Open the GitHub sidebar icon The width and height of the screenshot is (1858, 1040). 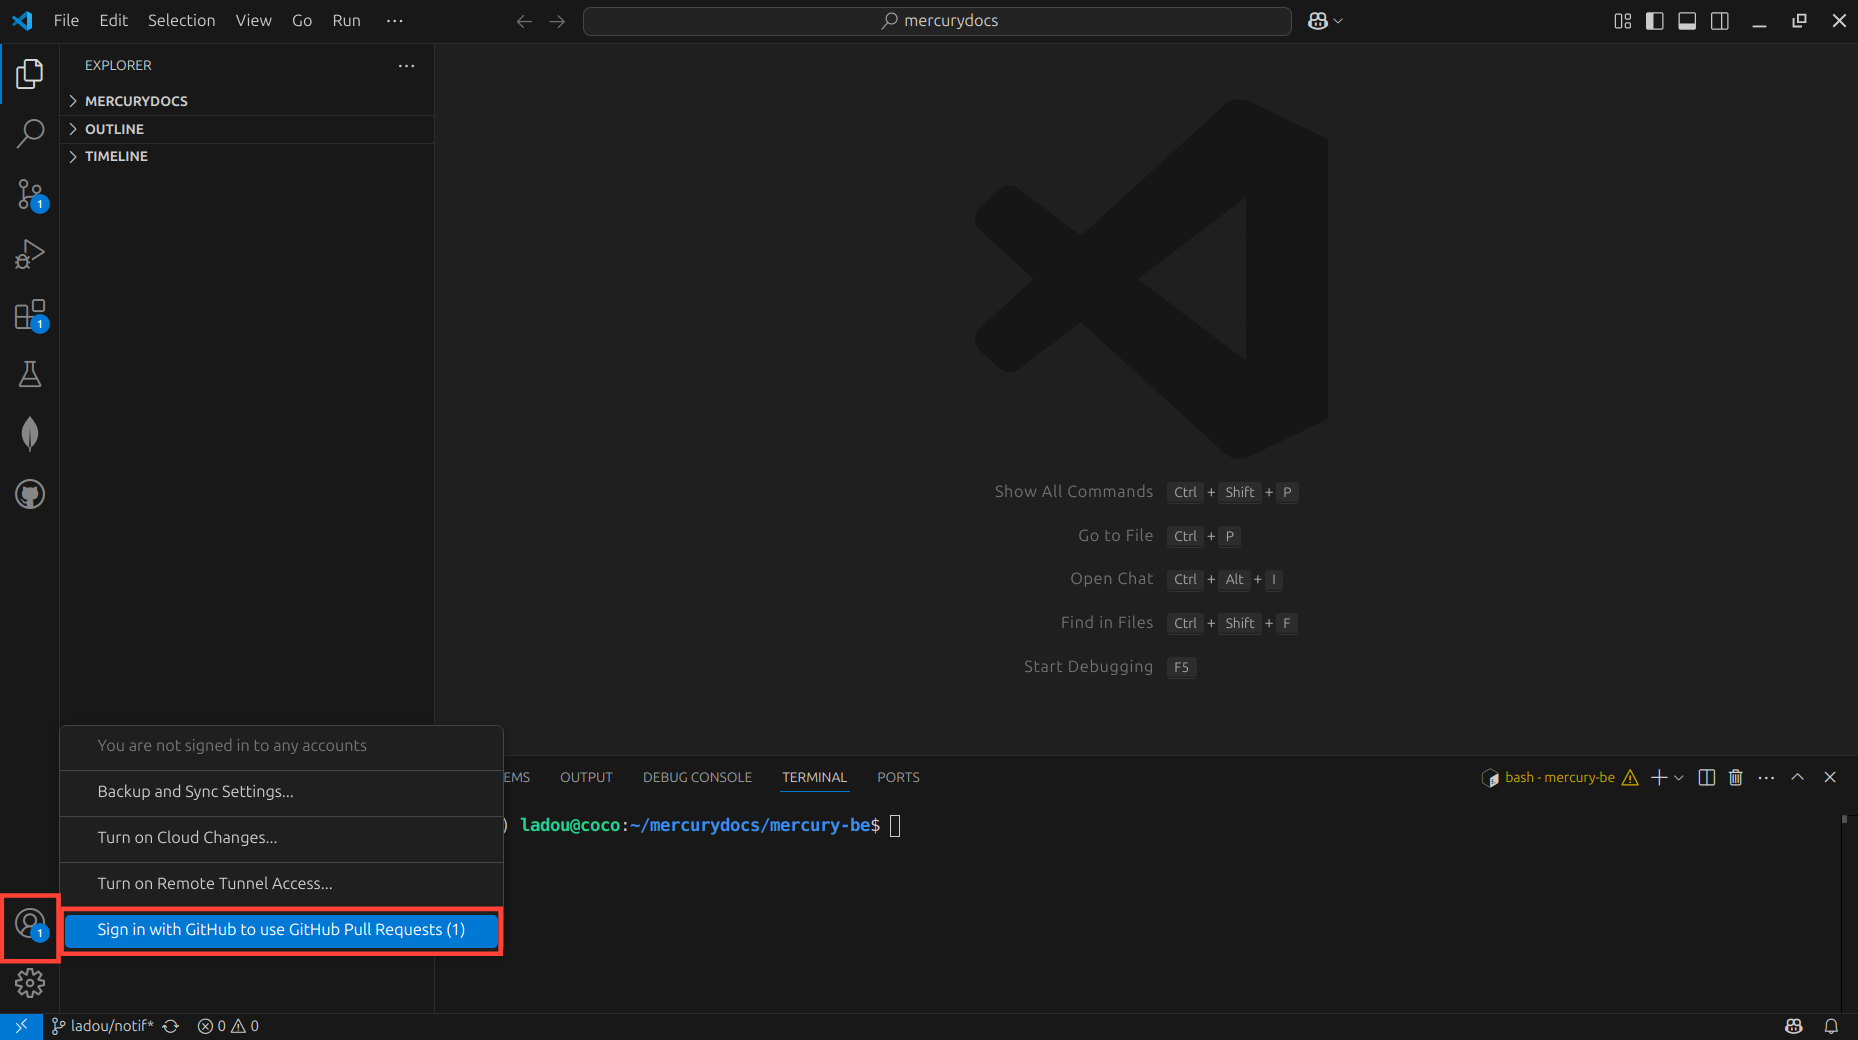pyautogui.click(x=30, y=493)
